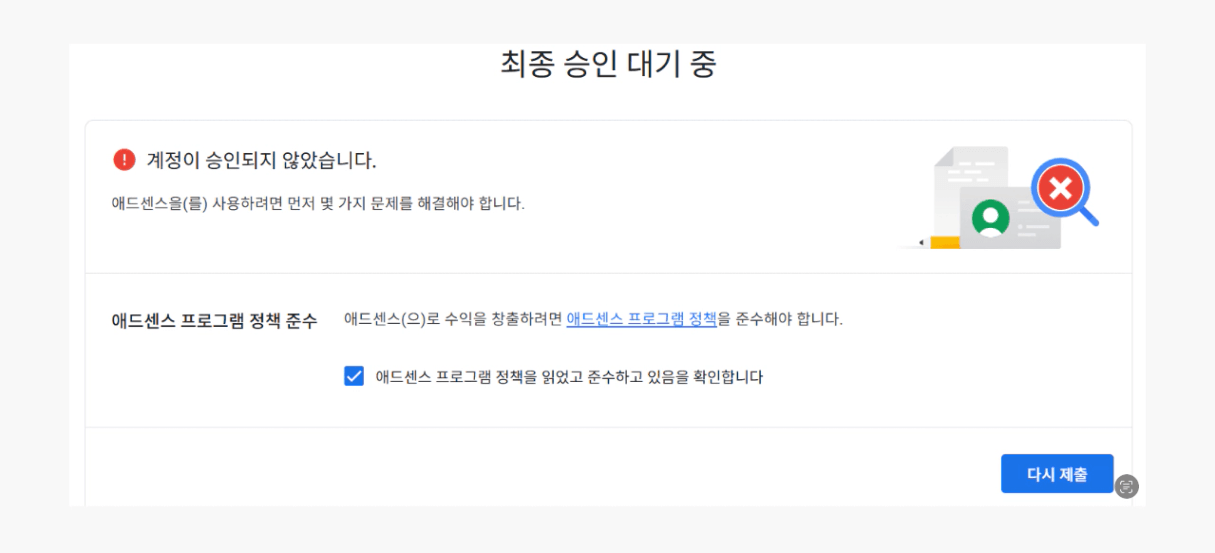This screenshot has width=1215, height=553.
Task: Uncheck the 애드센스 프로그램 정책 confirmation checkbox
Action: point(354,376)
